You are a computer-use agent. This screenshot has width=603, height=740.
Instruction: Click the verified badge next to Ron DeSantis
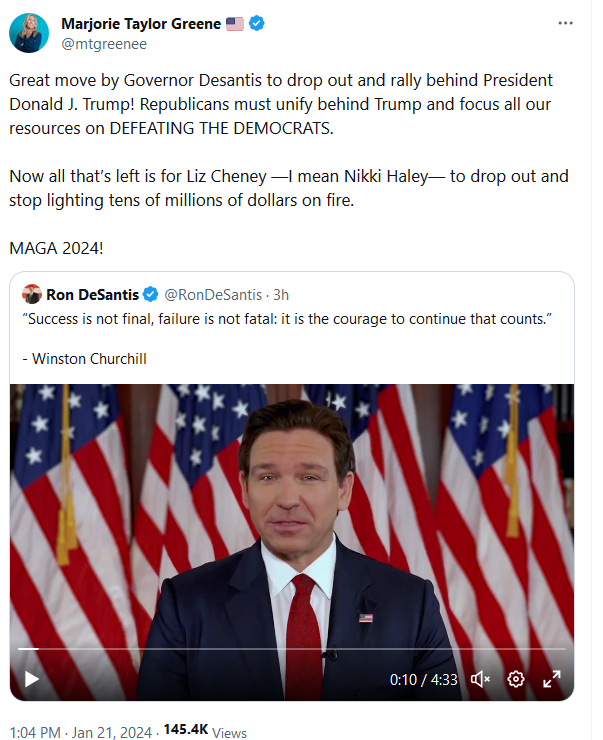pyautogui.click(x=150, y=294)
